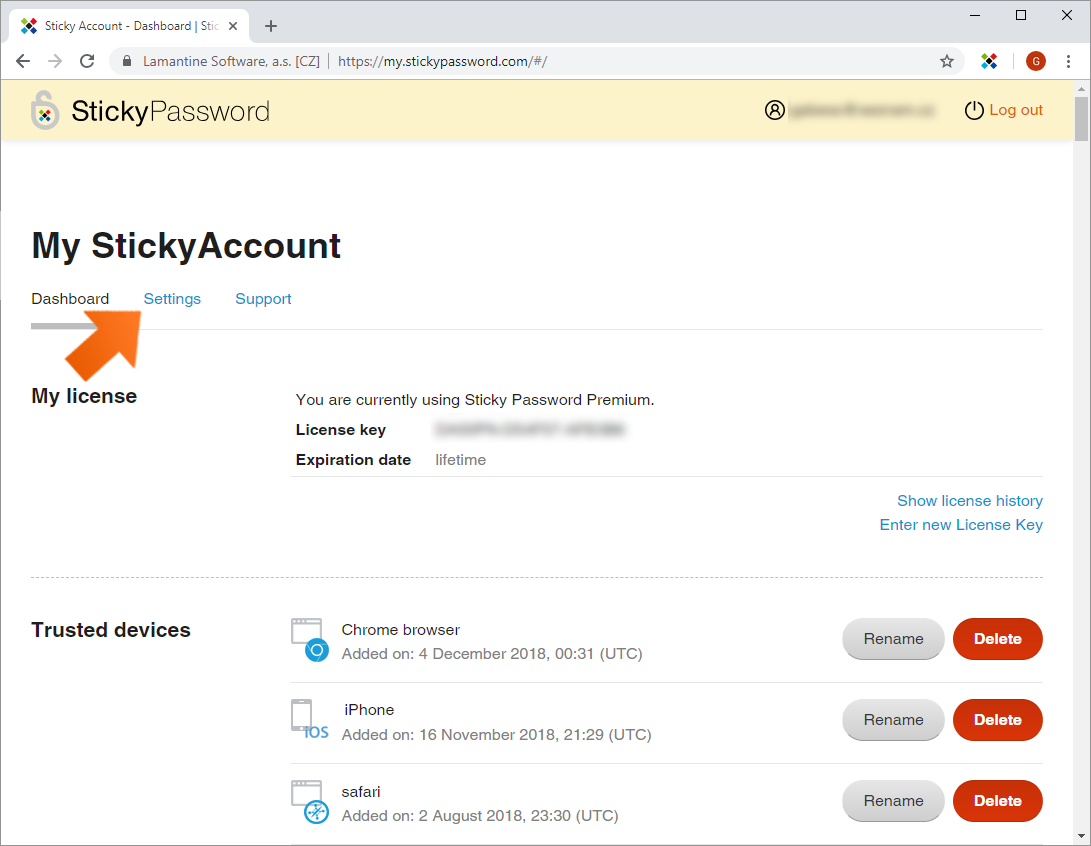Click the user account icon in header
The image size is (1091, 846).
[x=774, y=110]
